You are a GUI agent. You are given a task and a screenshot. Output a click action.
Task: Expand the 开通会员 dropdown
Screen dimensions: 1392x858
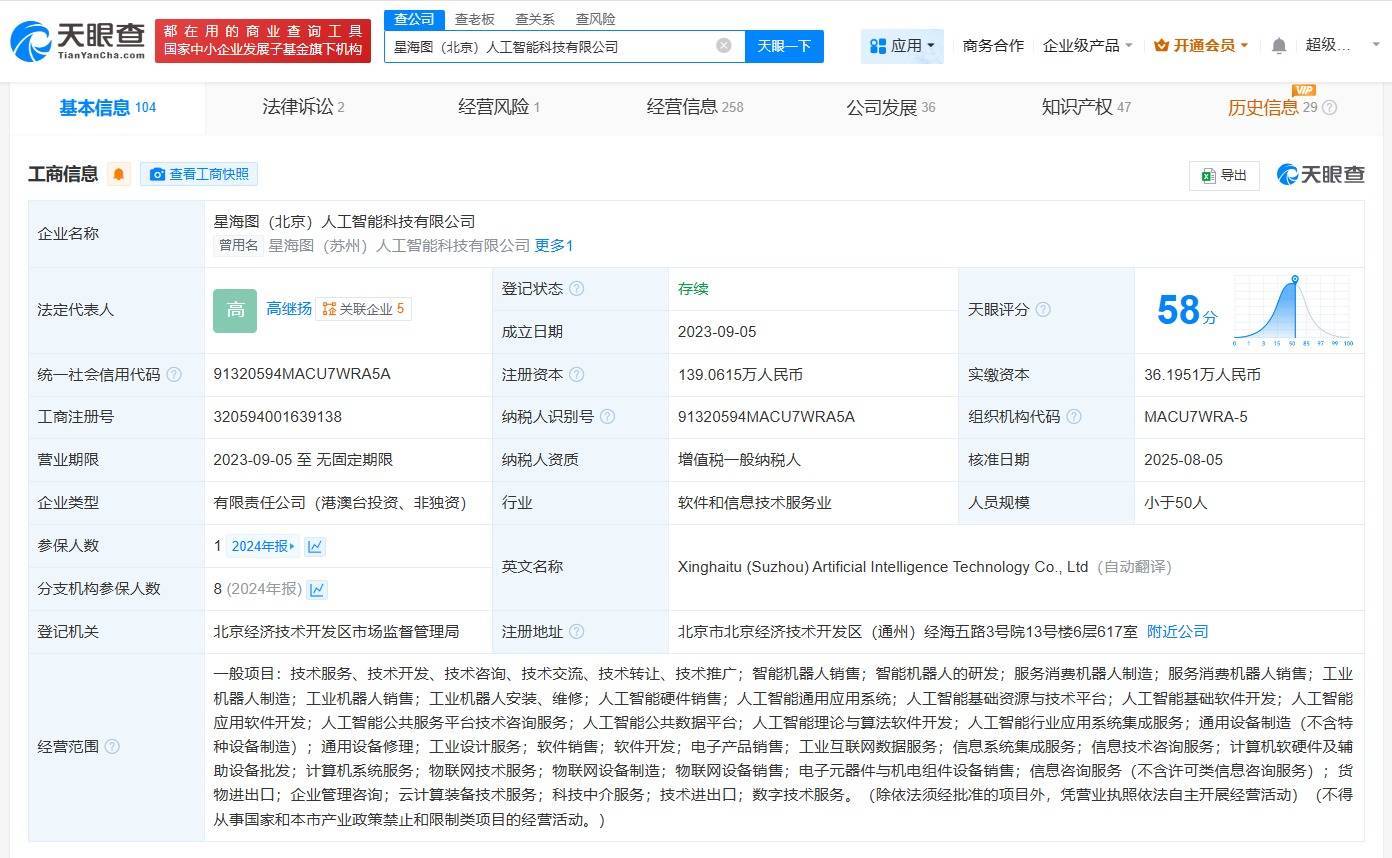[1201, 45]
